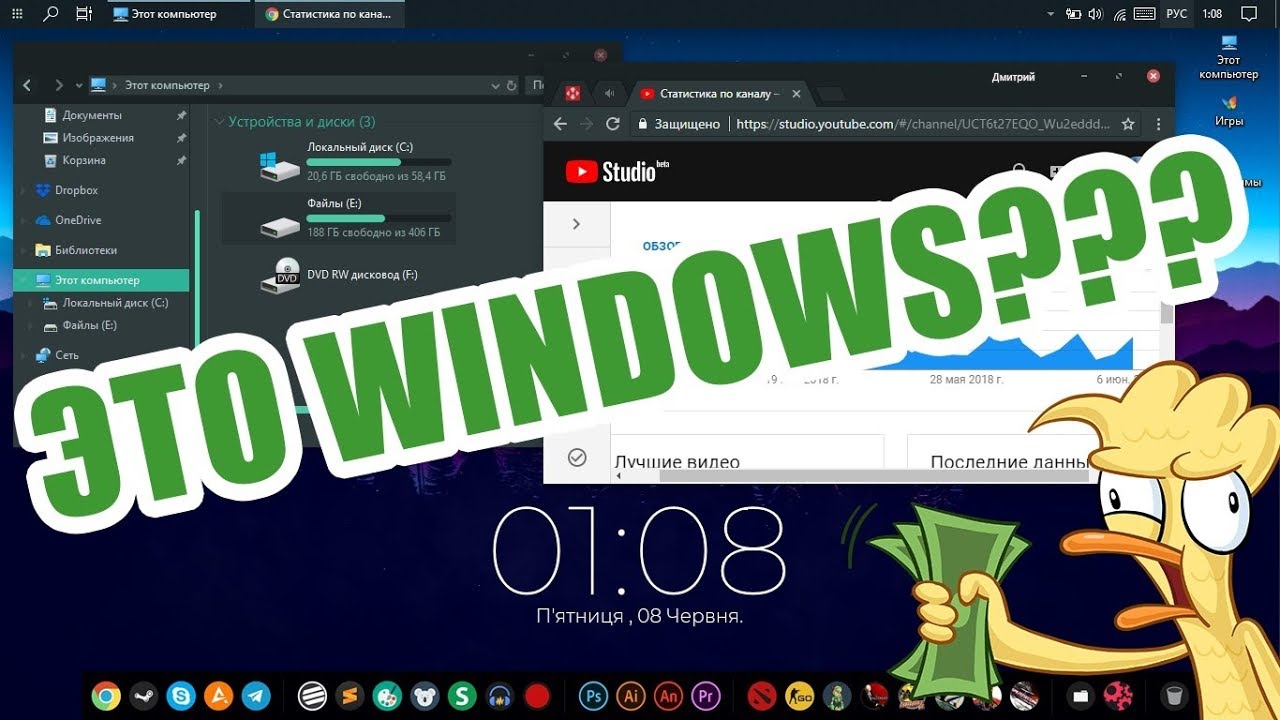This screenshot has width=1280, height=720.
Task: Start CS:GO from the dock
Action: click(800, 695)
